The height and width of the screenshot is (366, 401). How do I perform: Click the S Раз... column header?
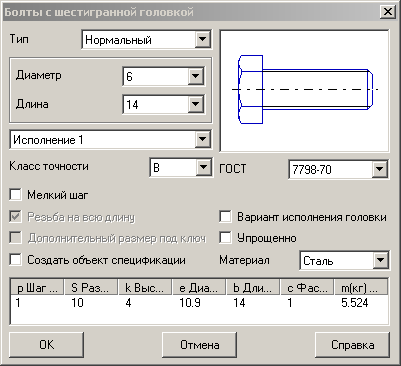point(91,288)
